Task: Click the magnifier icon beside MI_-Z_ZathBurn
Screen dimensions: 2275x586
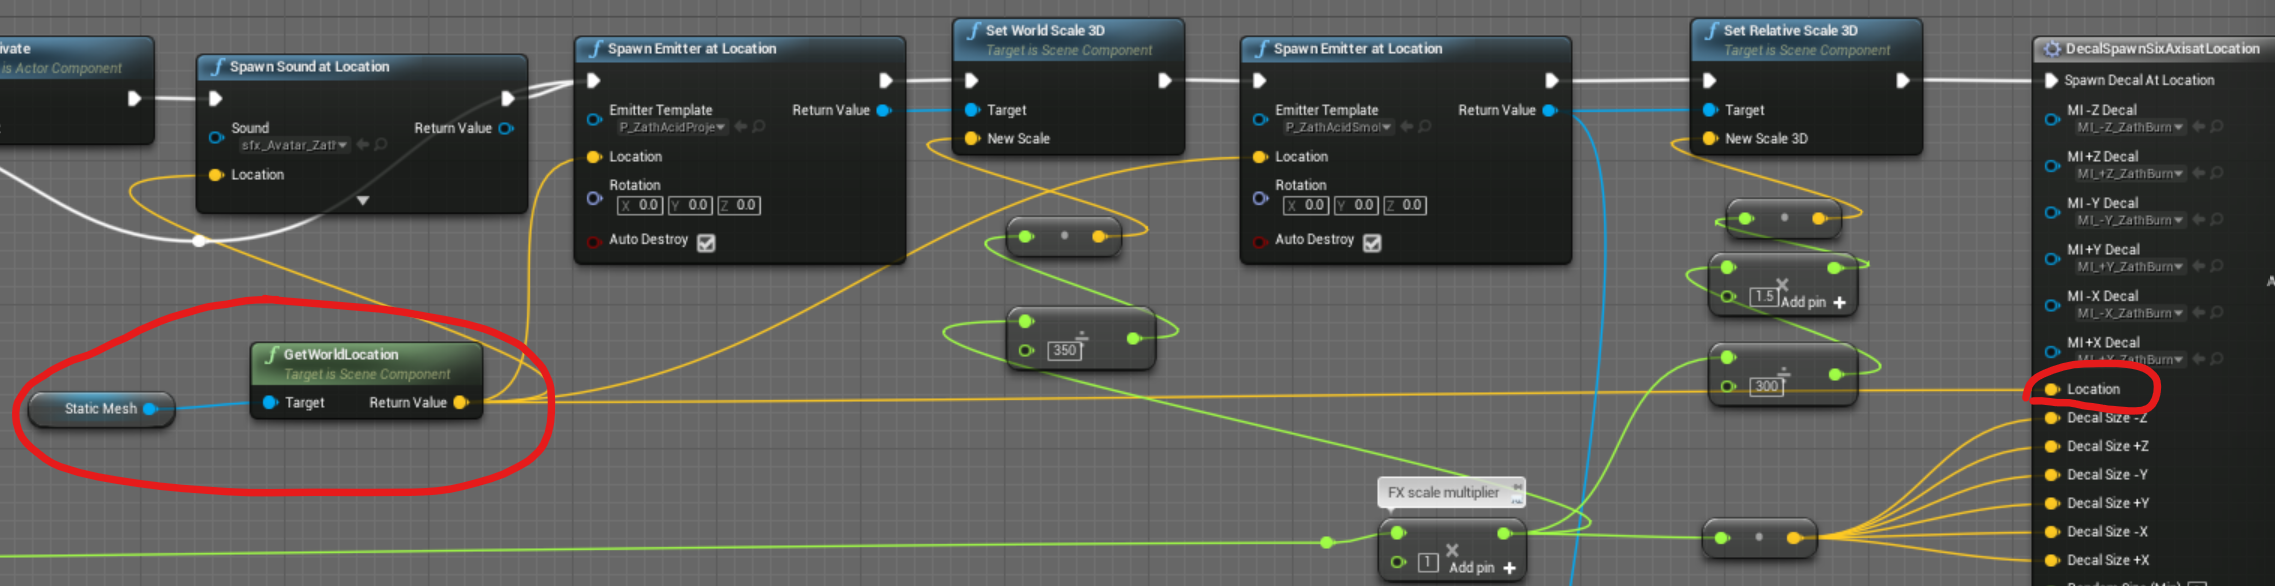Action: 2217,127
